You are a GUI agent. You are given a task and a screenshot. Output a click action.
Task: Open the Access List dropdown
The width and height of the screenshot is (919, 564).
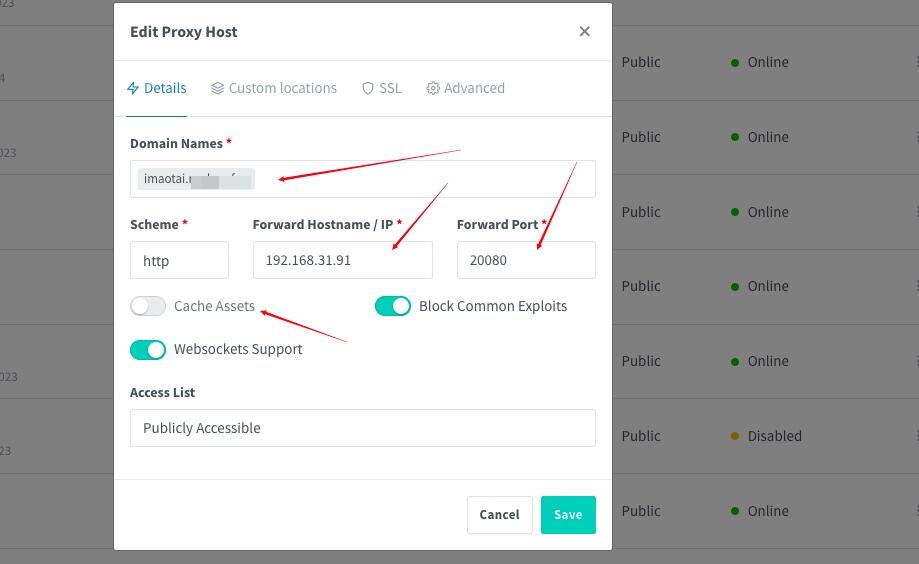363,428
